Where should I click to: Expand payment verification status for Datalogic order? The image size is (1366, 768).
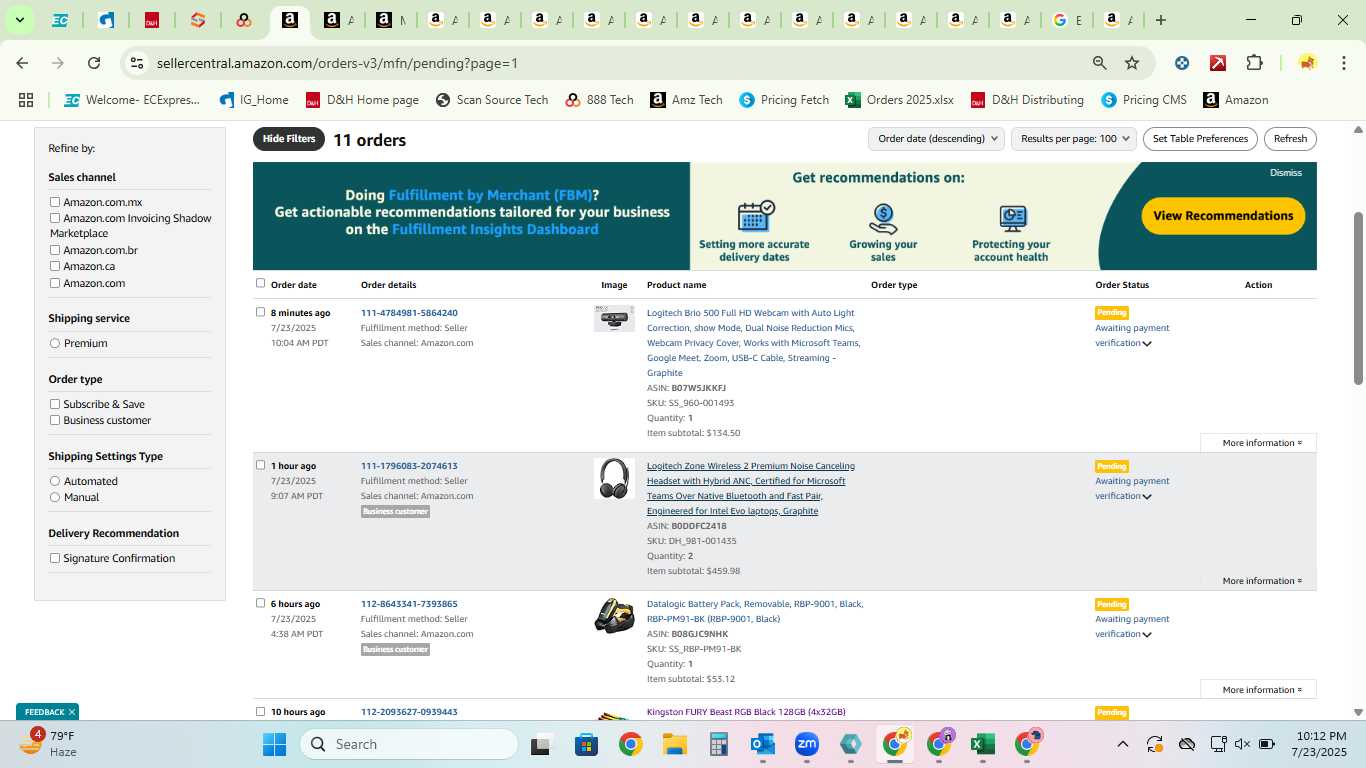pyautogui.click(x=1147, y=635)
